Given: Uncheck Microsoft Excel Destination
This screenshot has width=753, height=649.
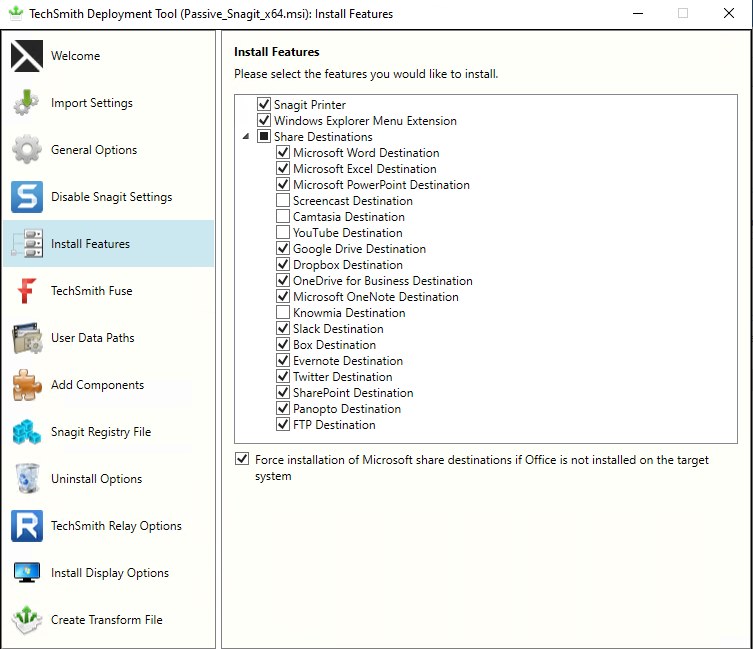Looking at the screenshot, I should click(x=283, y=168).
